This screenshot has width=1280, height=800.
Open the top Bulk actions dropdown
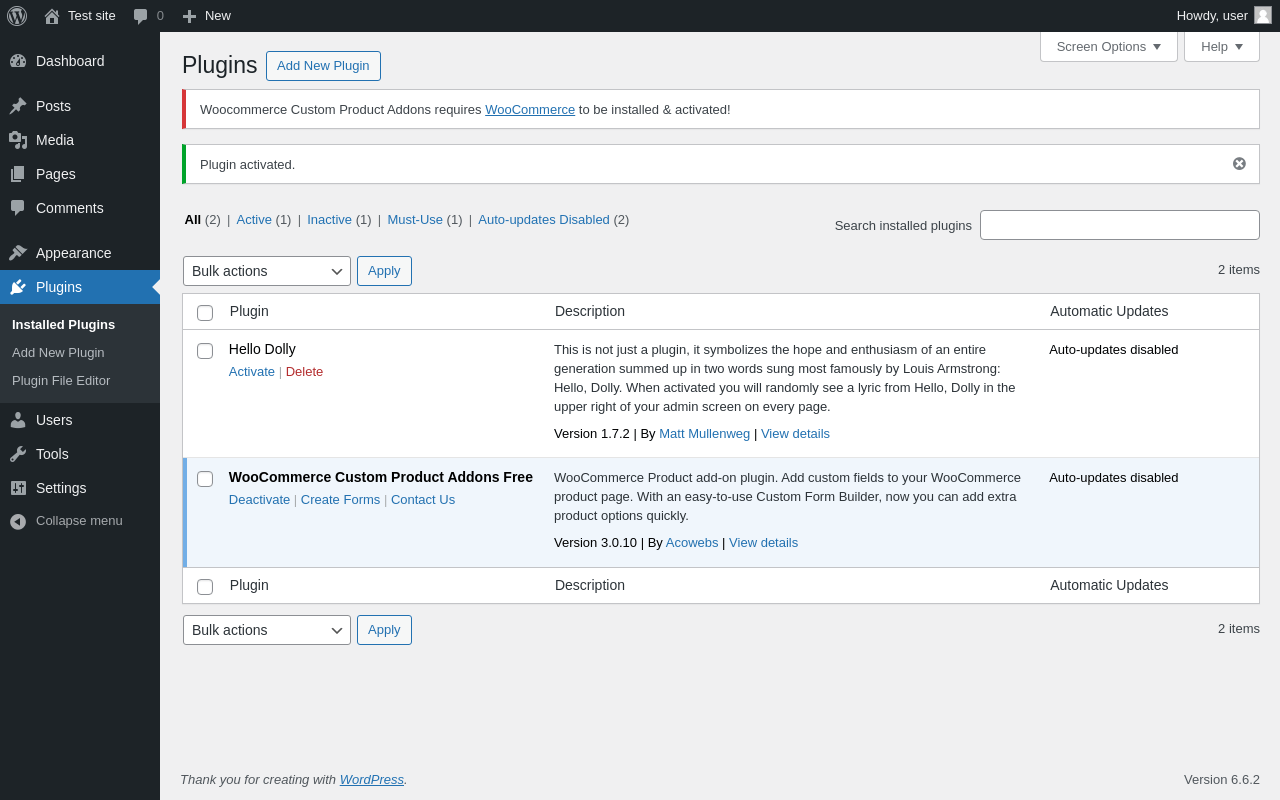click(x=266, y=271)
